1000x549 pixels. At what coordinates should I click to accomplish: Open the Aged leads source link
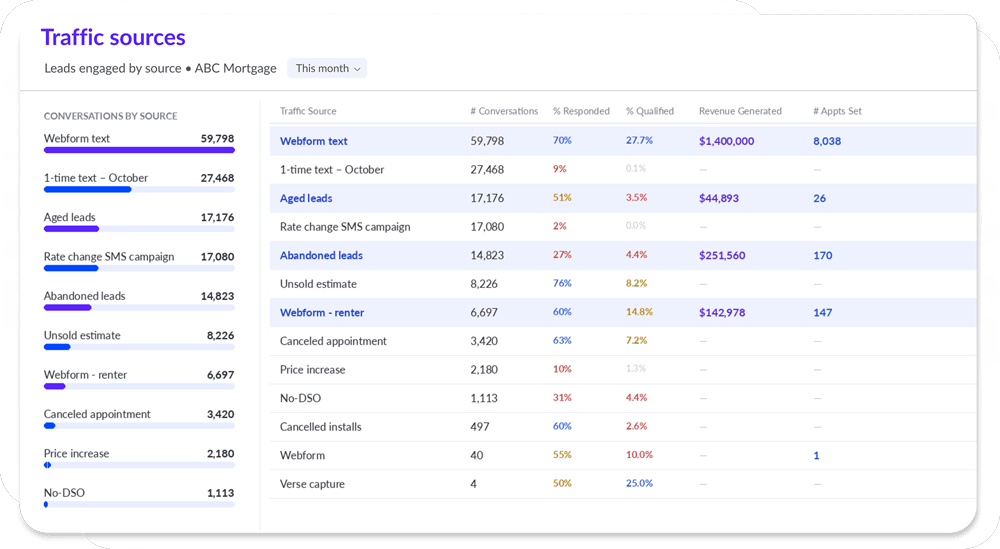point(305,198)
